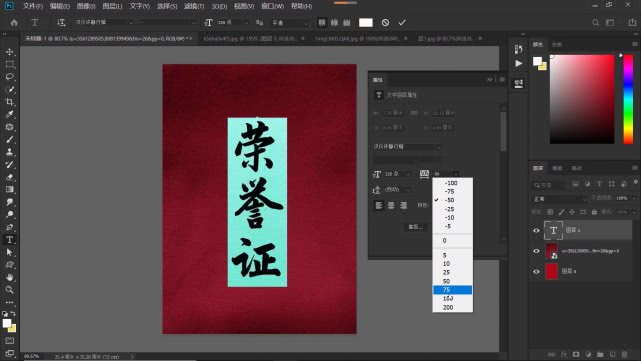This screenshot has height=361, width=641.
Task: Close the first document tab
Action: tap(191, 38)
